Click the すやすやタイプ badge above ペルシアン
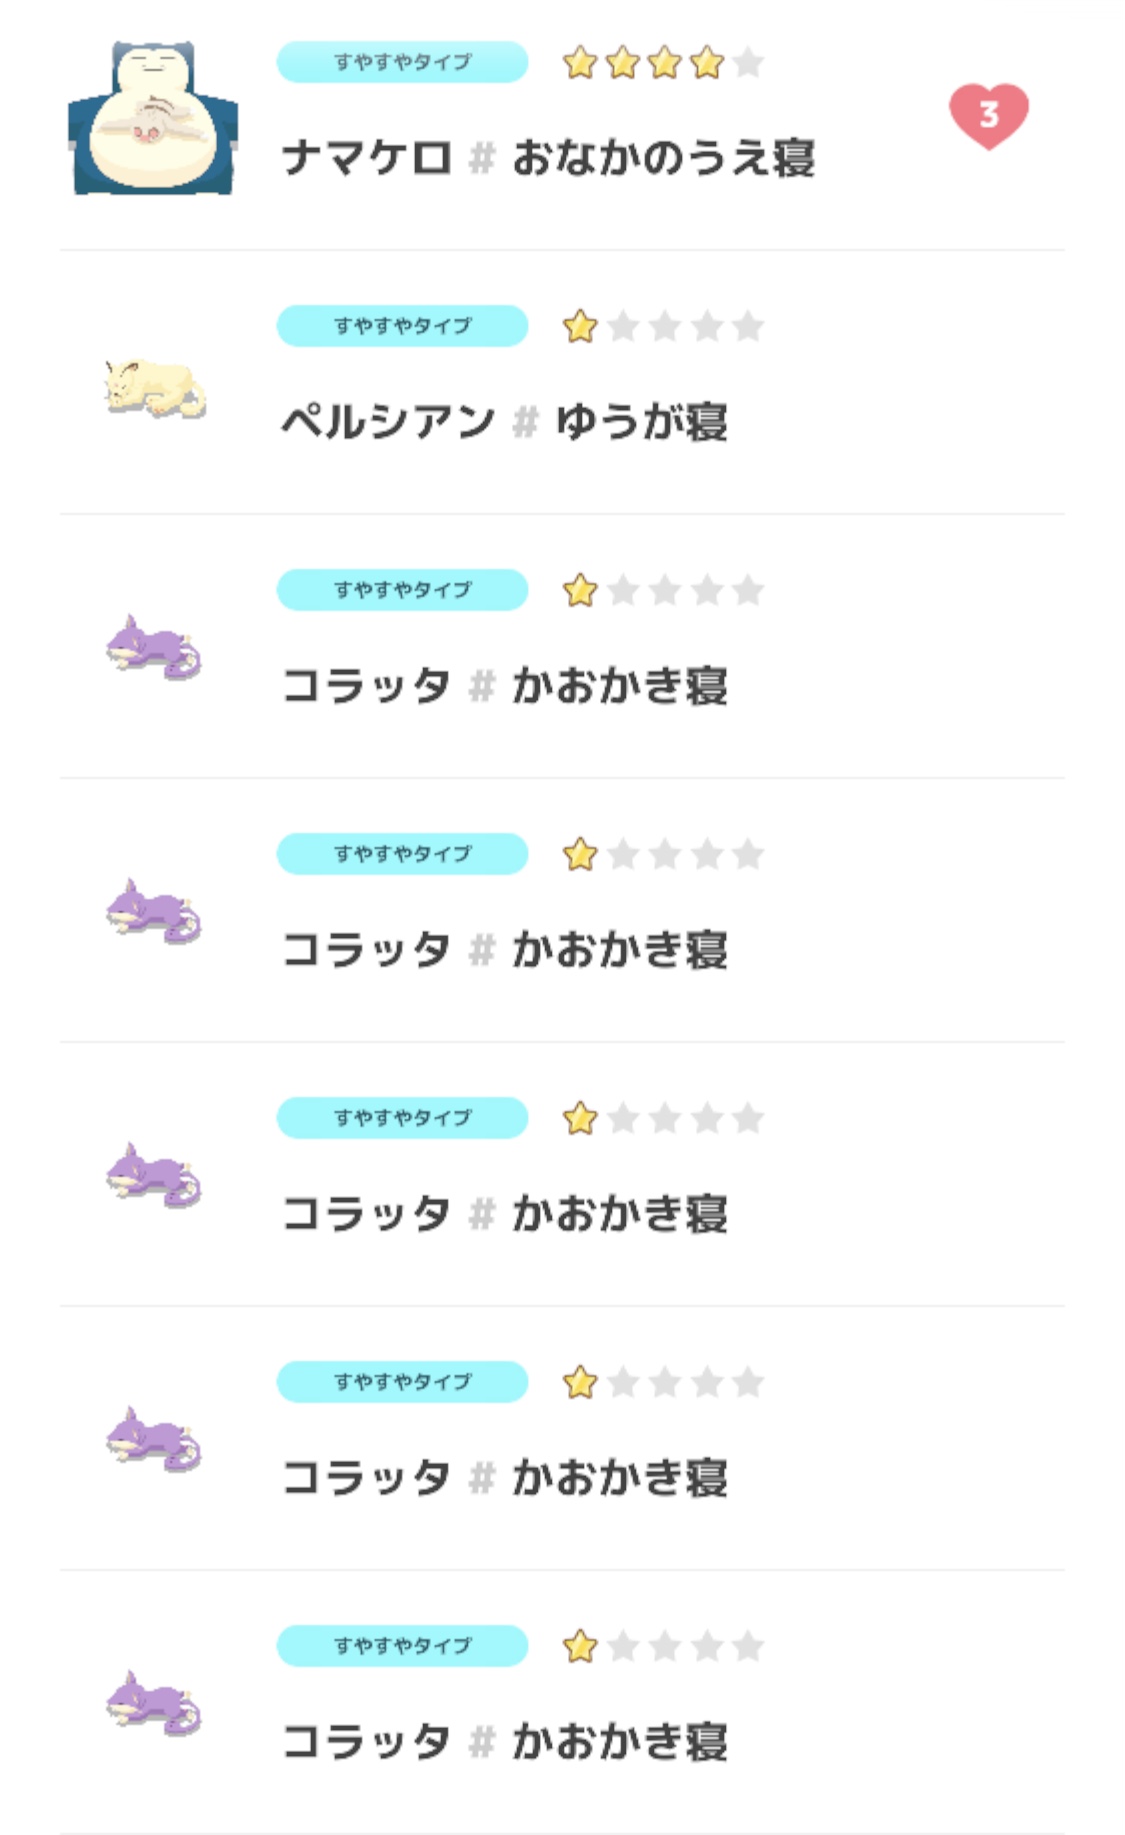Screen dimensions: 1125x1835 (x=402, y=326)
